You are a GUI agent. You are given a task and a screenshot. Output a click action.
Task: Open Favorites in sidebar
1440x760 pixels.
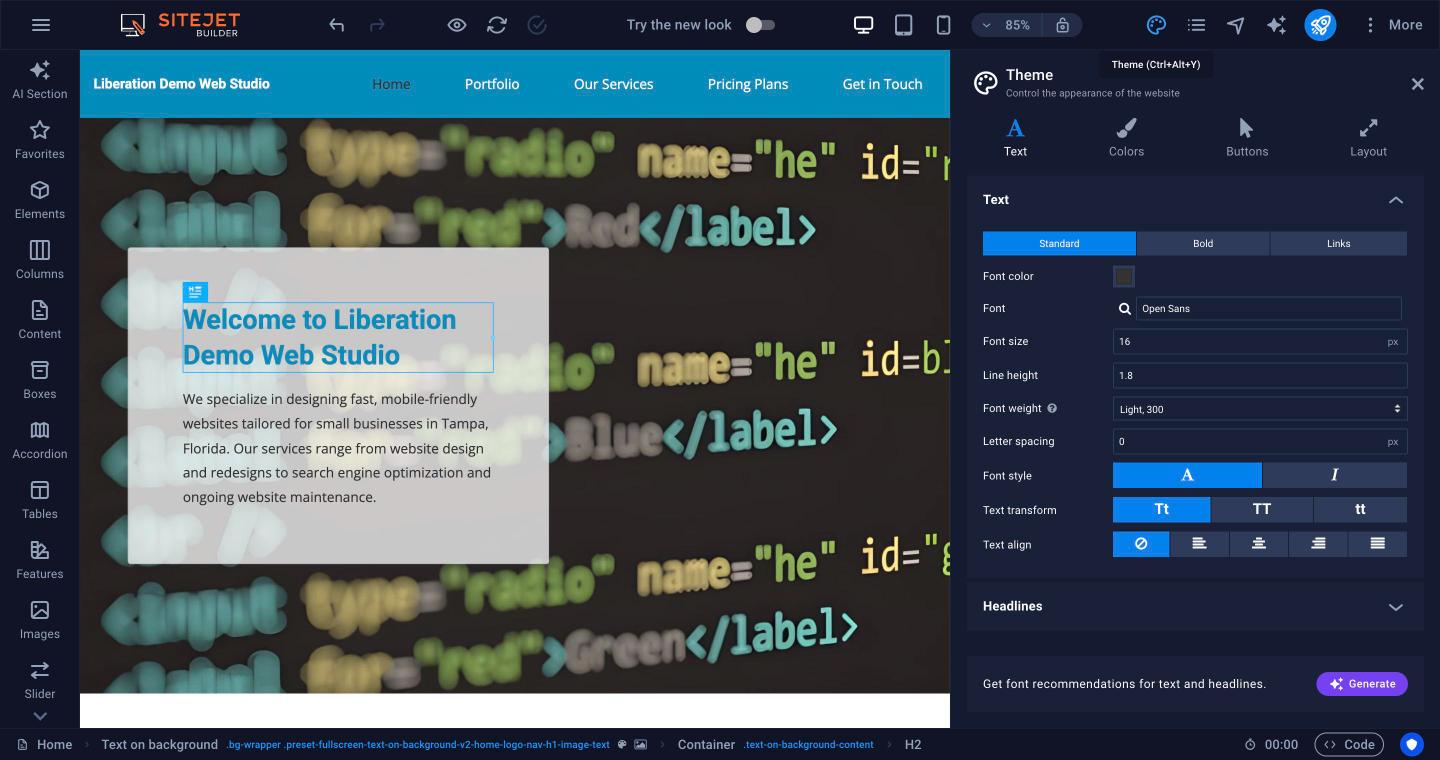pos(40,140)
